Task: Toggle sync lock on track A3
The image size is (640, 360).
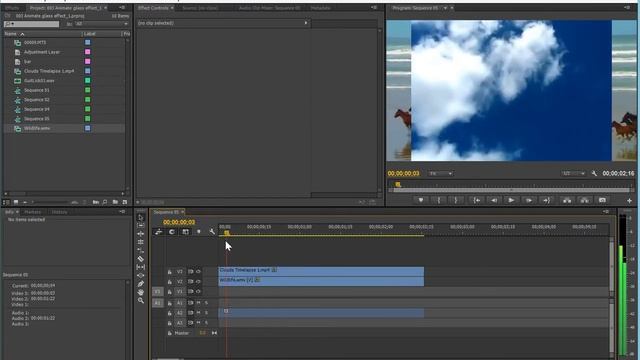Action: 190,322
